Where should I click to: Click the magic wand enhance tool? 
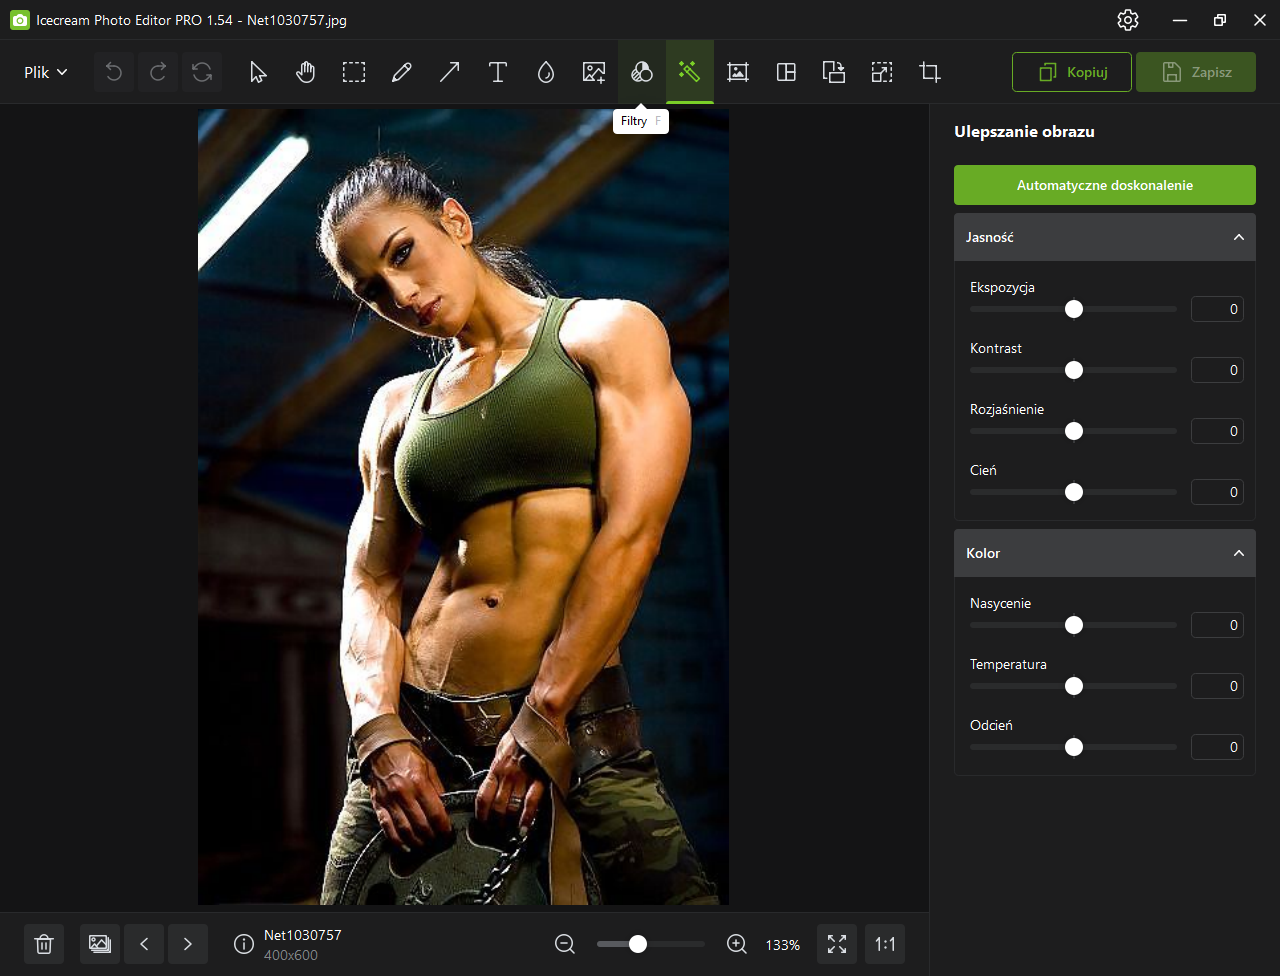tap(690, 72)
